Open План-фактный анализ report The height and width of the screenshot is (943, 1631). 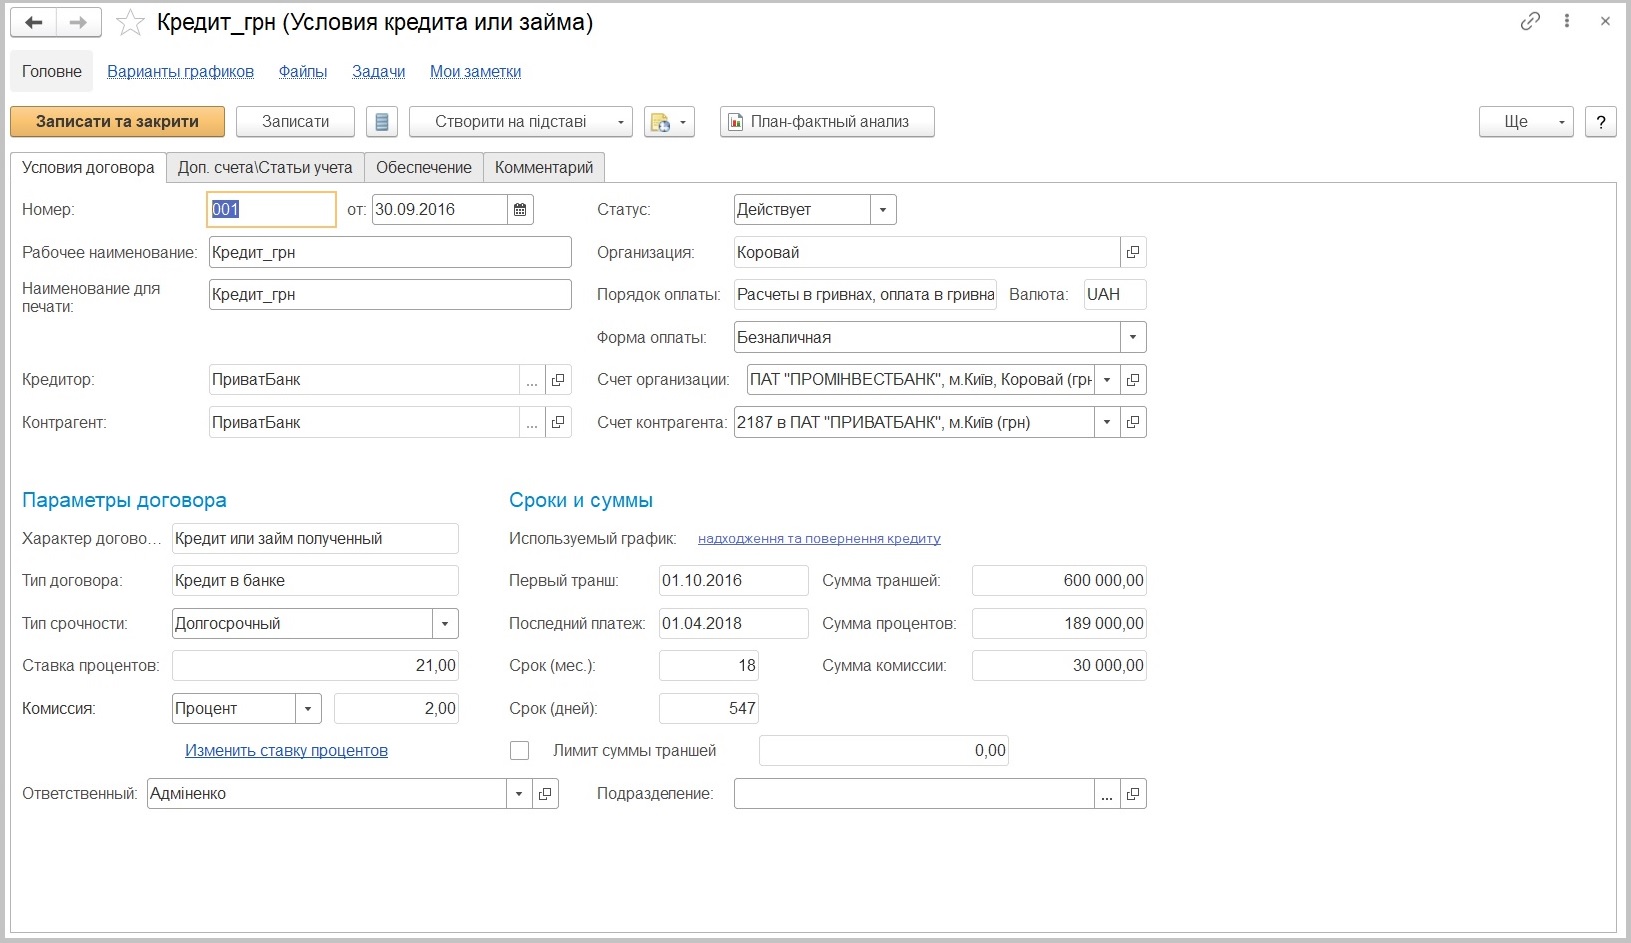828,122
